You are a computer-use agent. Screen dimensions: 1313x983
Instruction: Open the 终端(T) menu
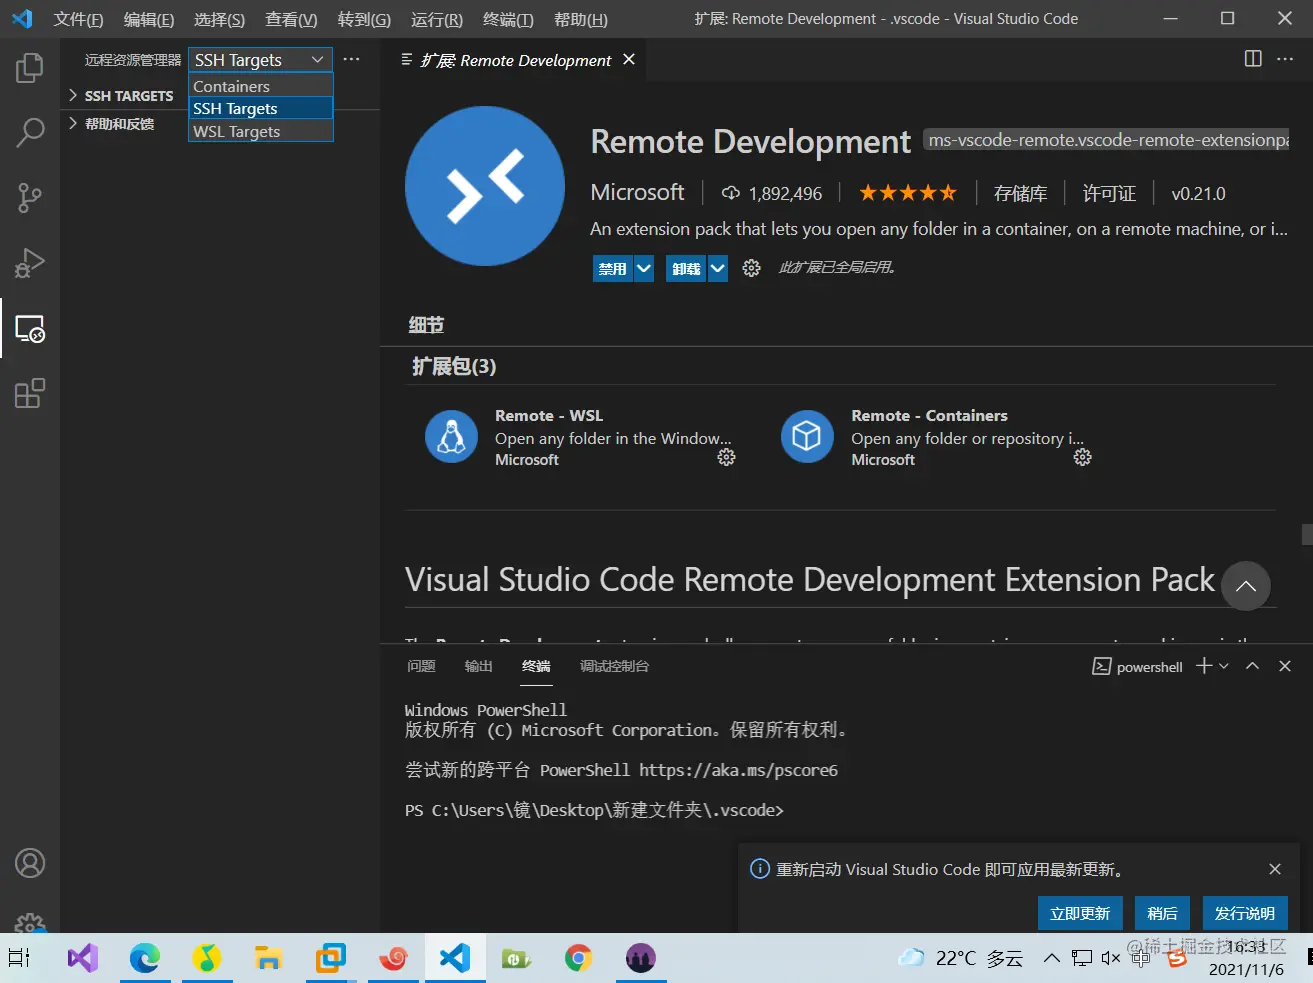(x=508, y=19)
